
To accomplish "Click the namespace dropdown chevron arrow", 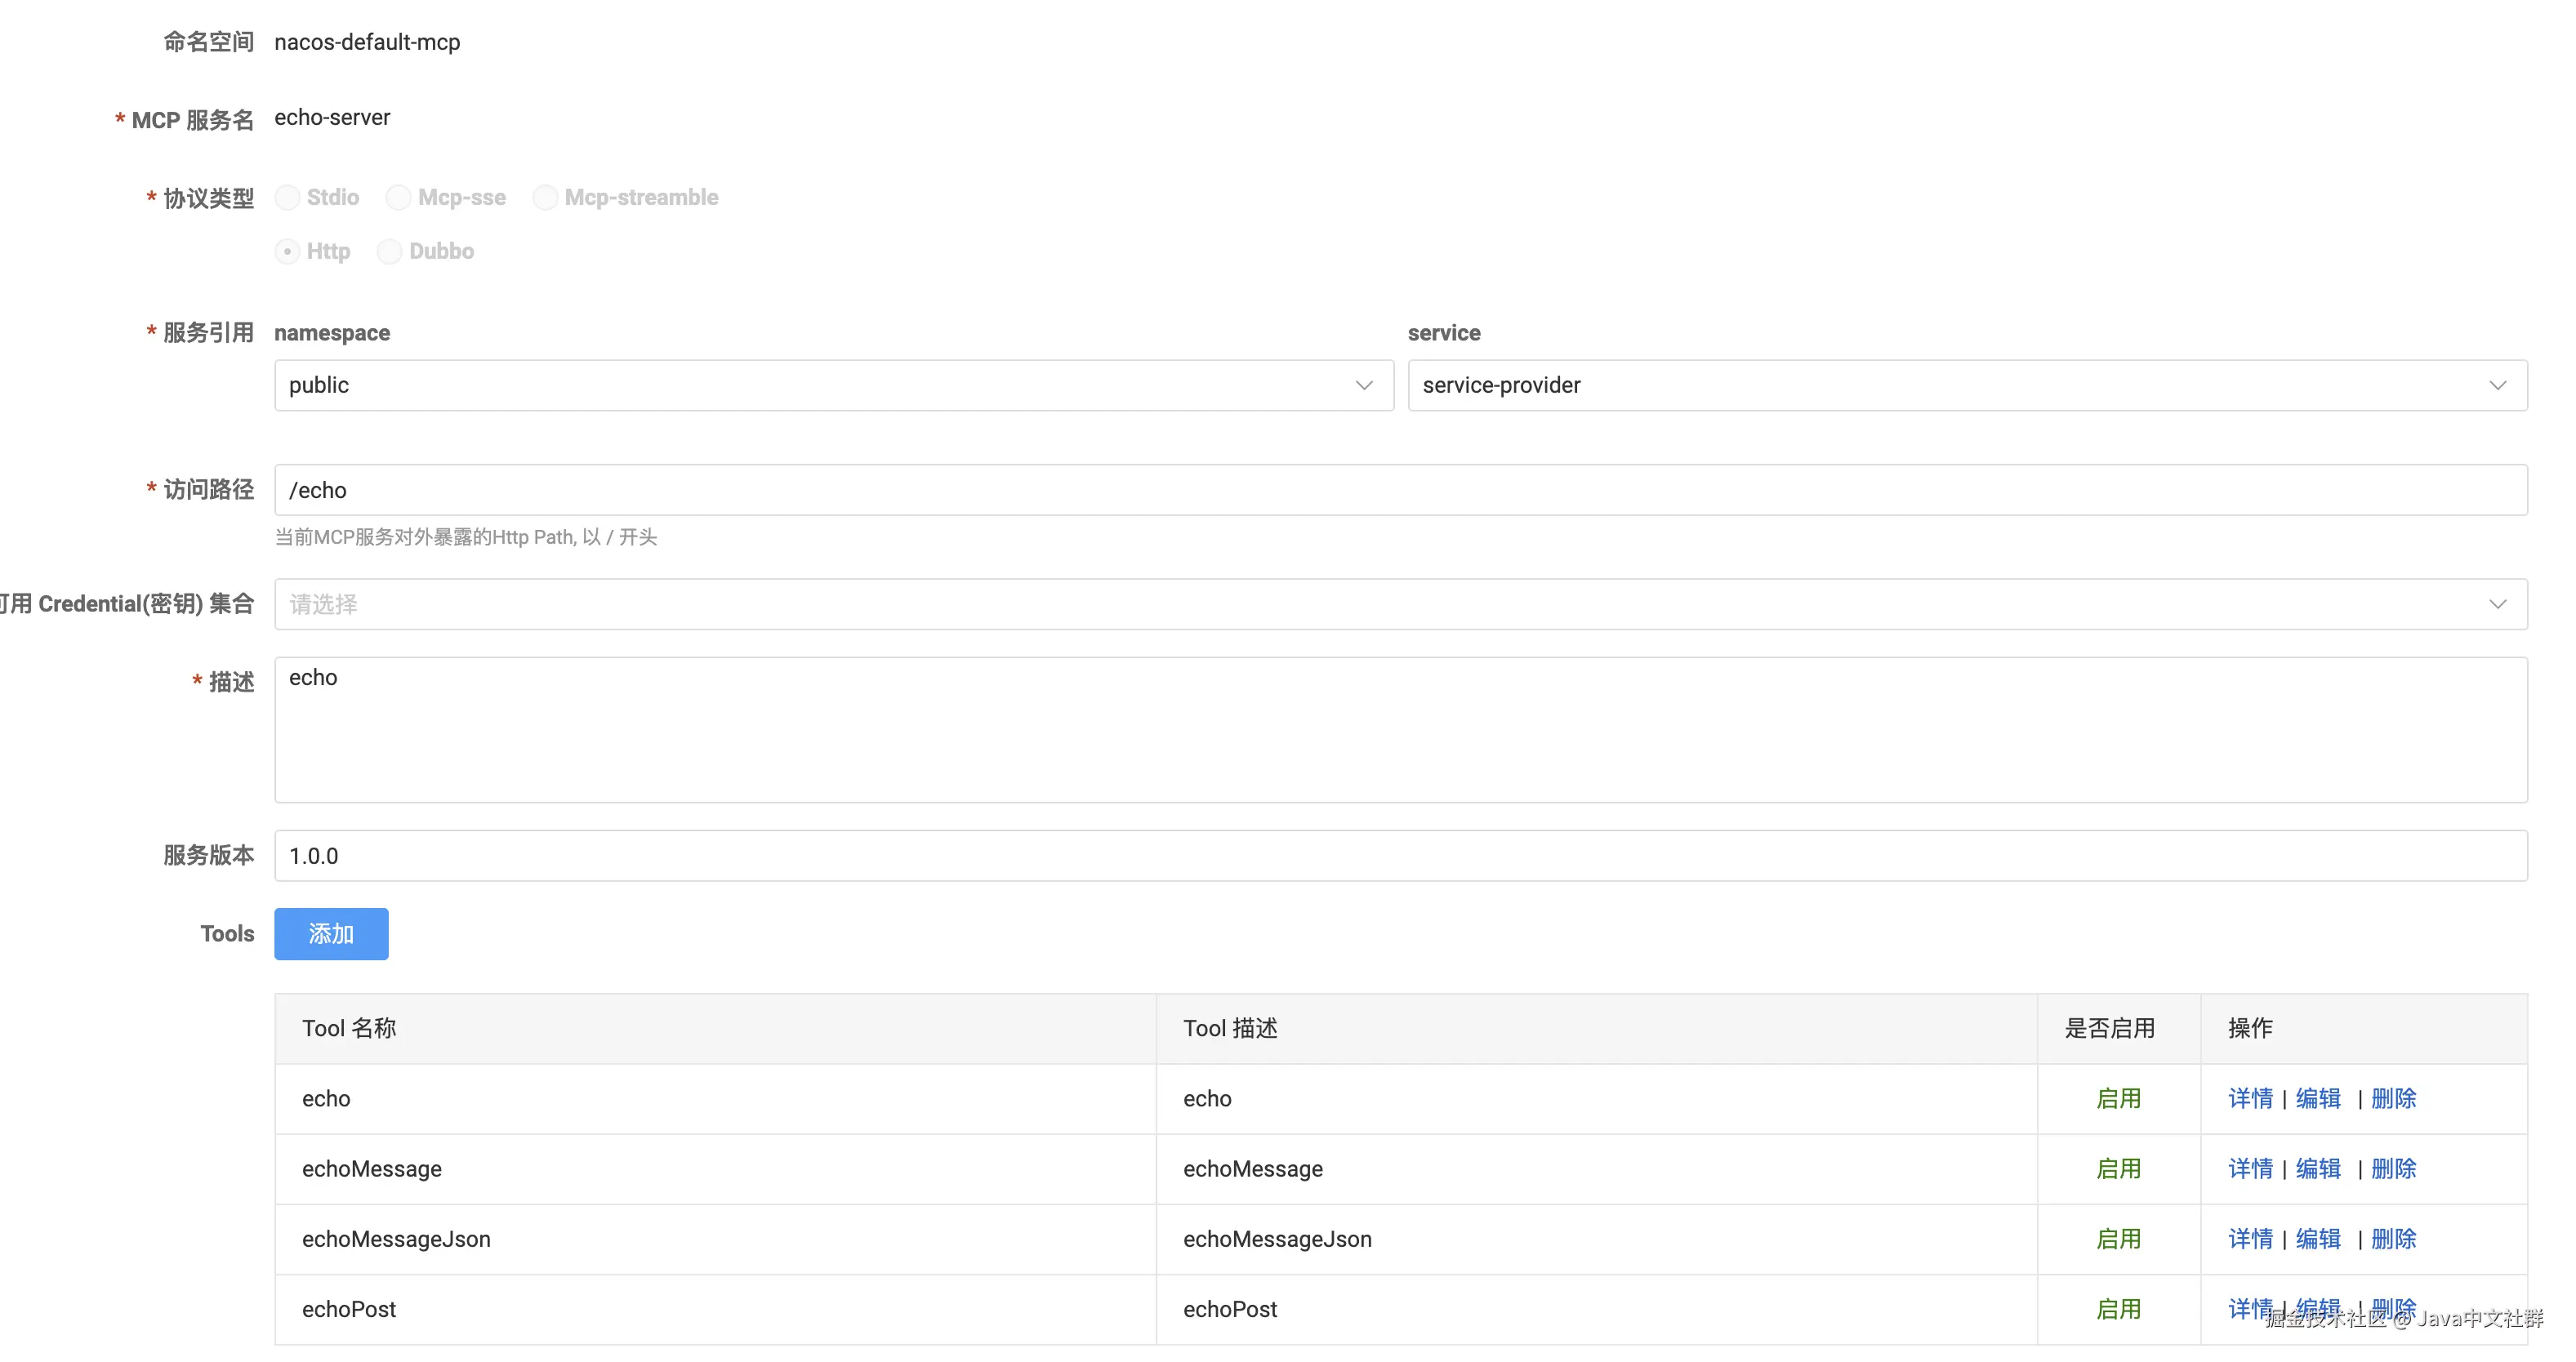I will (1364, 385).
